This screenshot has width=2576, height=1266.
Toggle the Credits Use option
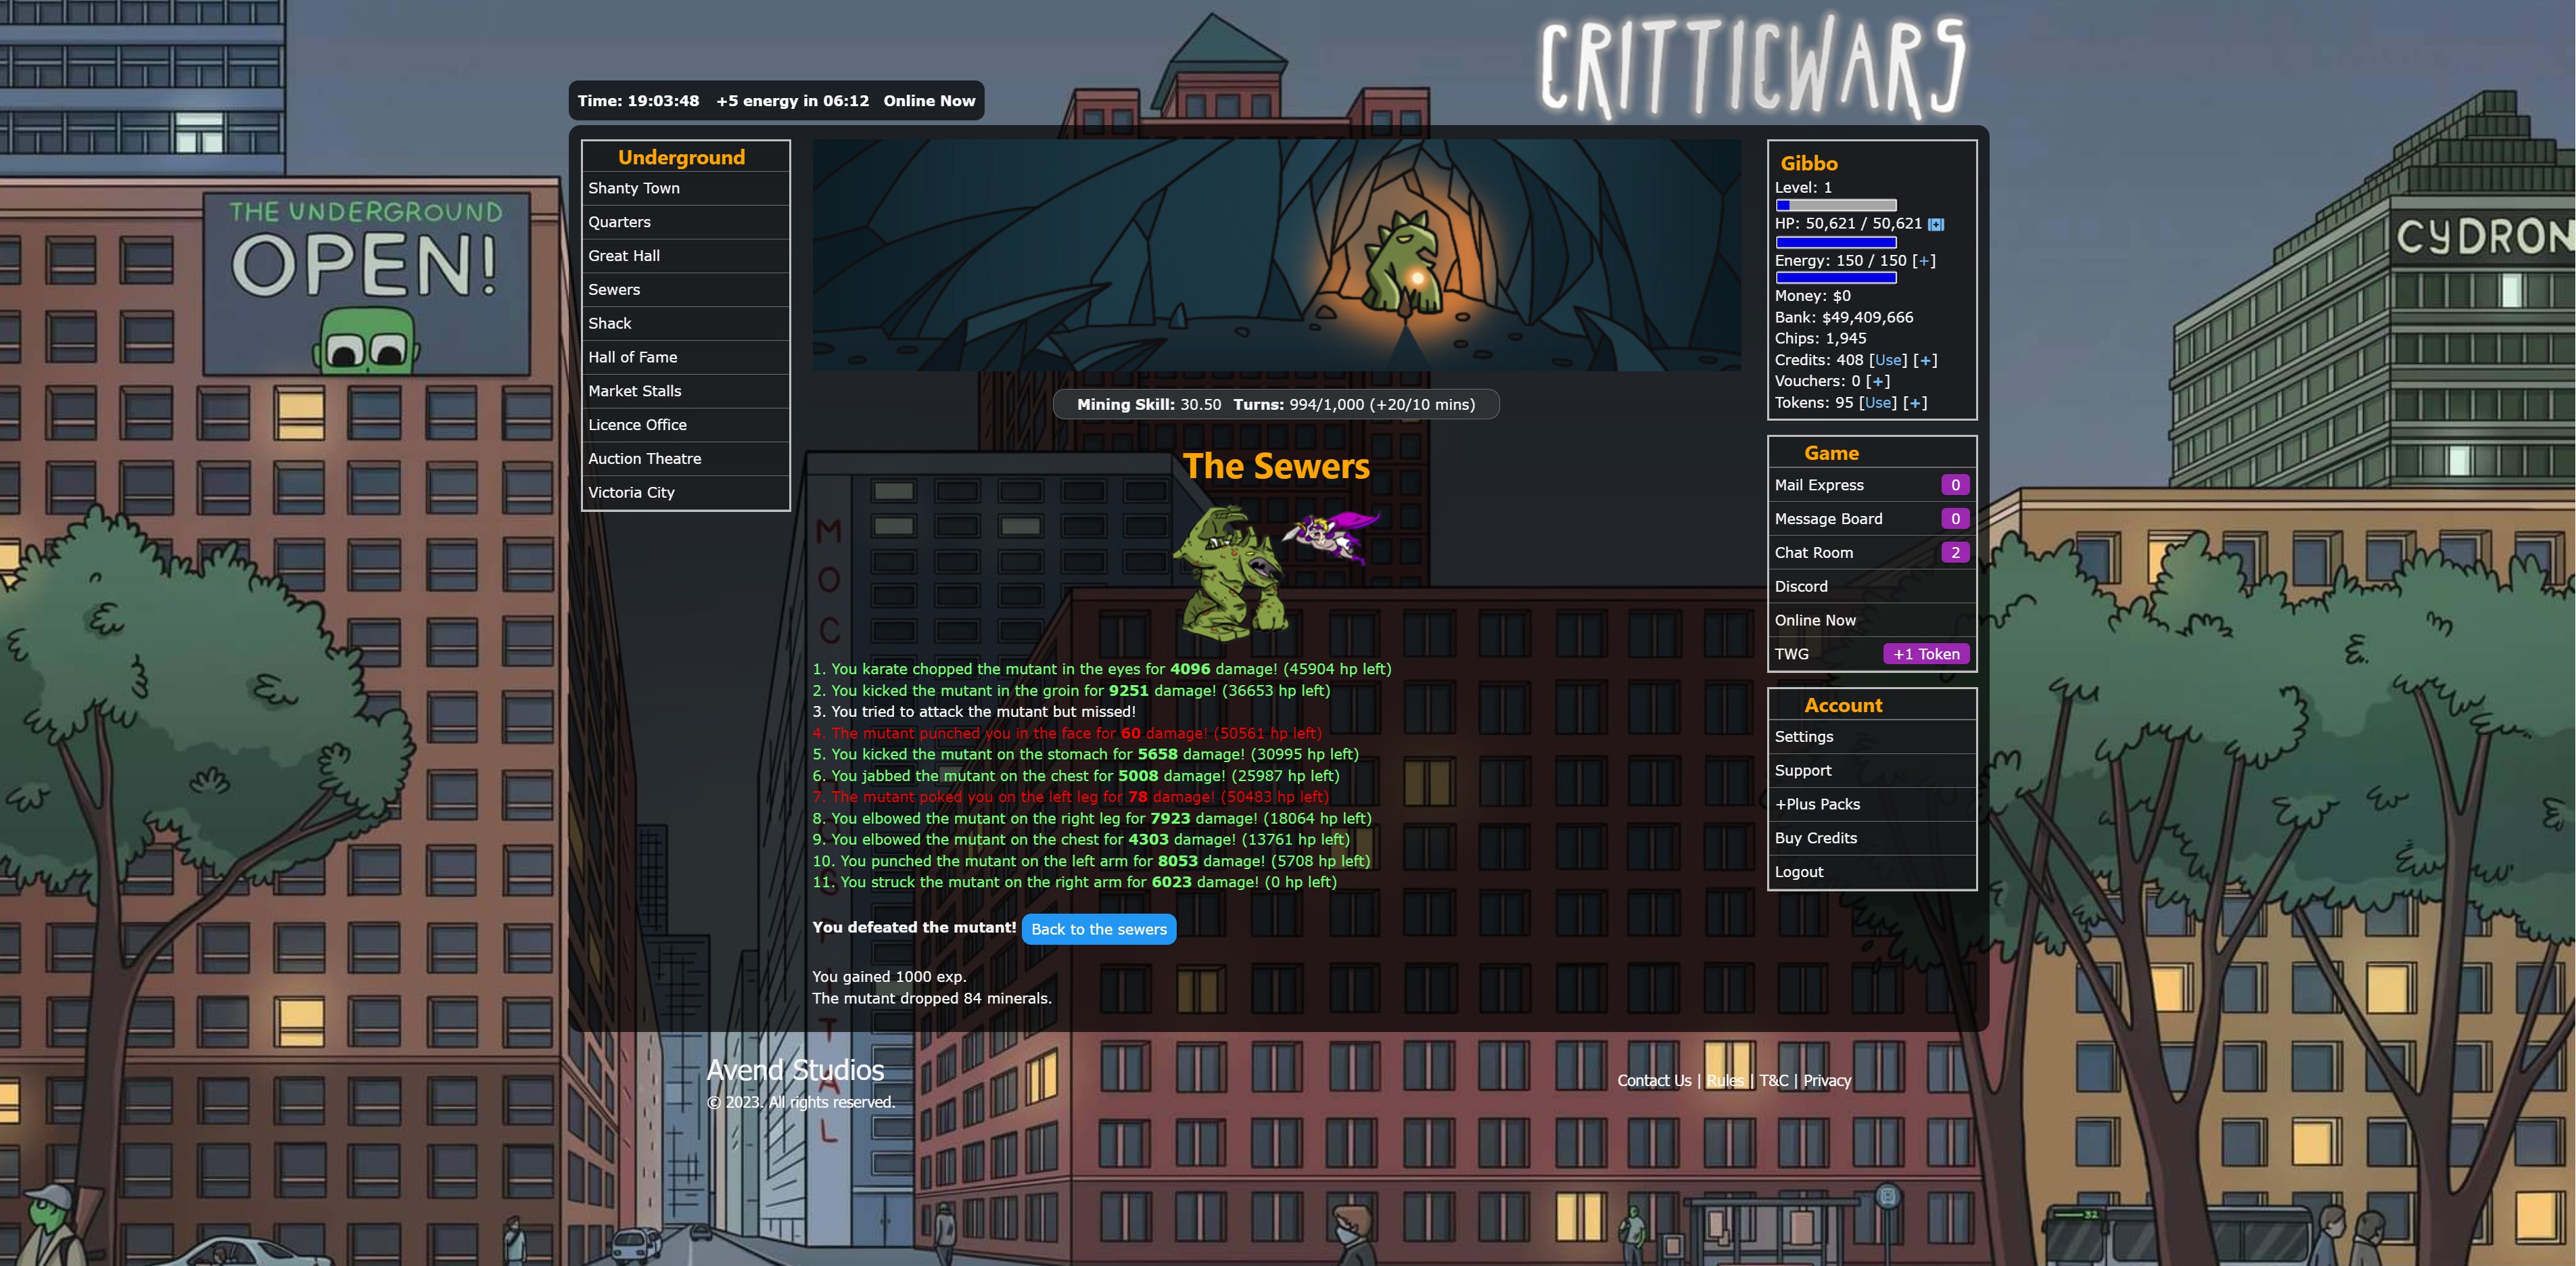click(1886, 358)
